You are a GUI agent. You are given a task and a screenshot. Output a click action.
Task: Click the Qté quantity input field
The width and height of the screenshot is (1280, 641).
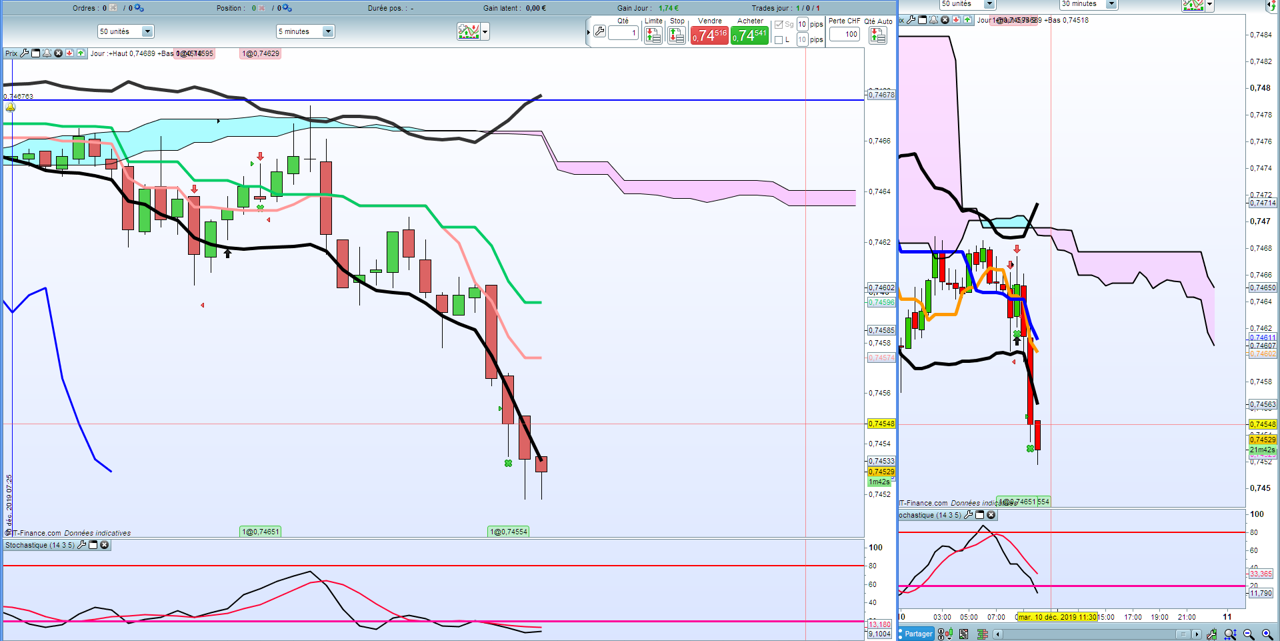click(624, 33)
